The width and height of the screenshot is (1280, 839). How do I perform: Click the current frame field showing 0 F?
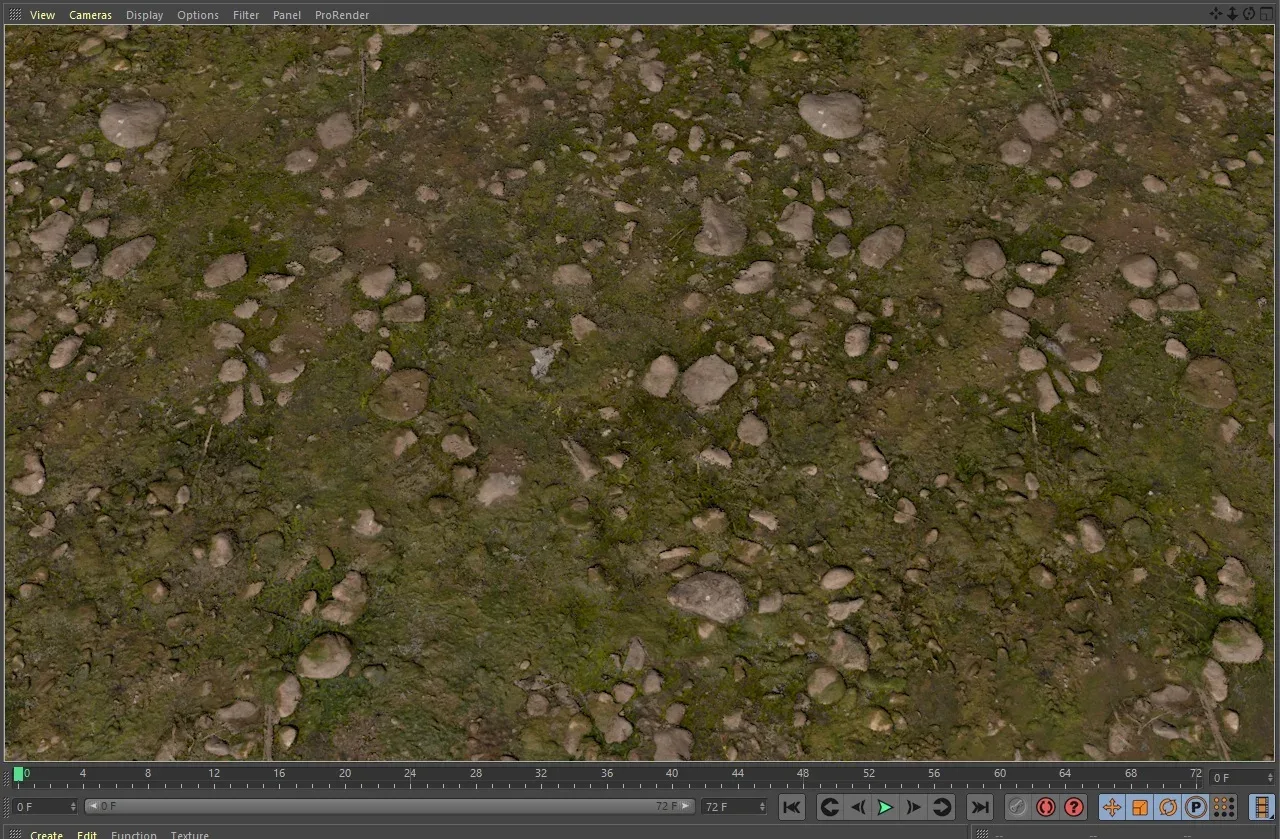1241,777
